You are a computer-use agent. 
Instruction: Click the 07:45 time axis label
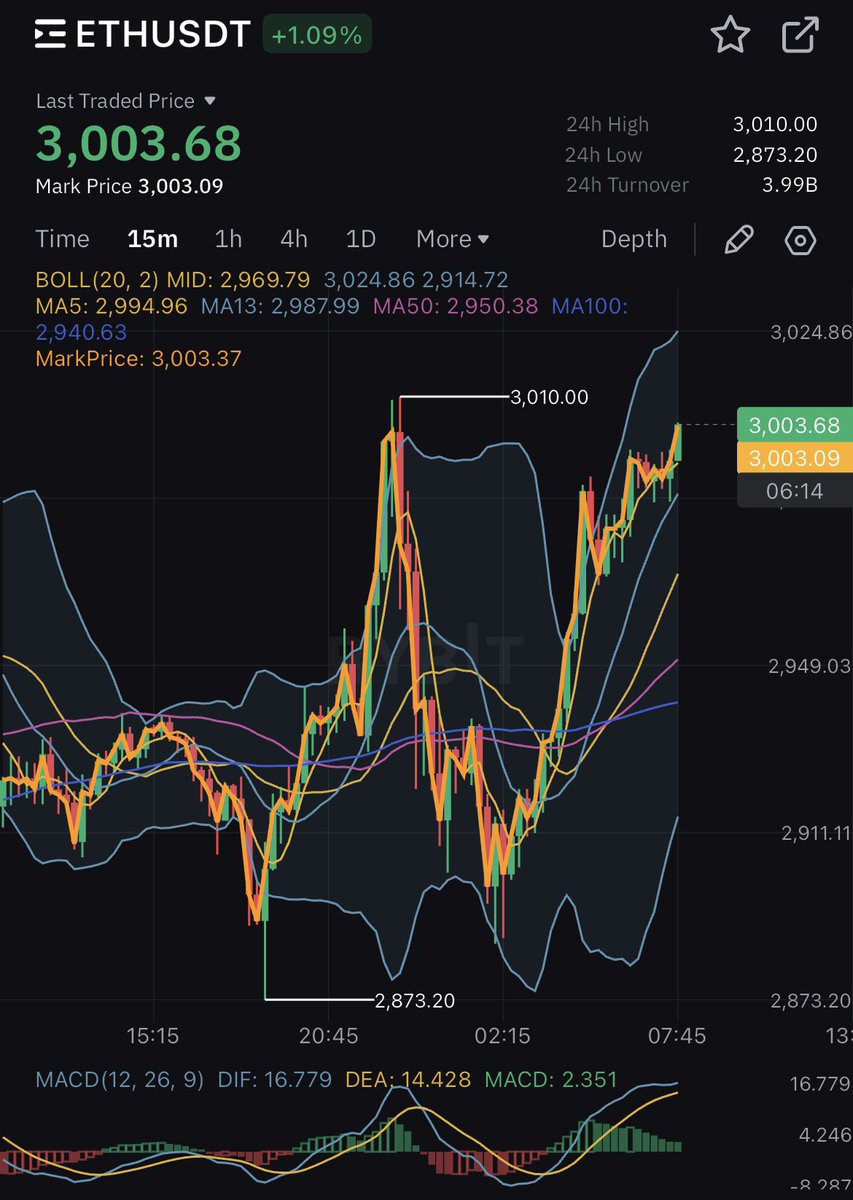point(678,1036)
